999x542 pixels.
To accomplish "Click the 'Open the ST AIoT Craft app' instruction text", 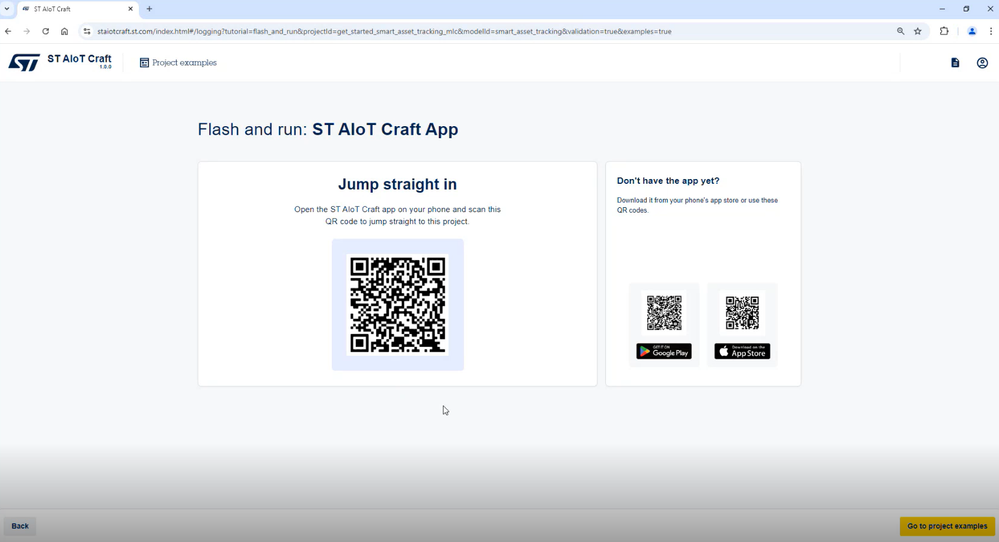I will click(397, 215).
